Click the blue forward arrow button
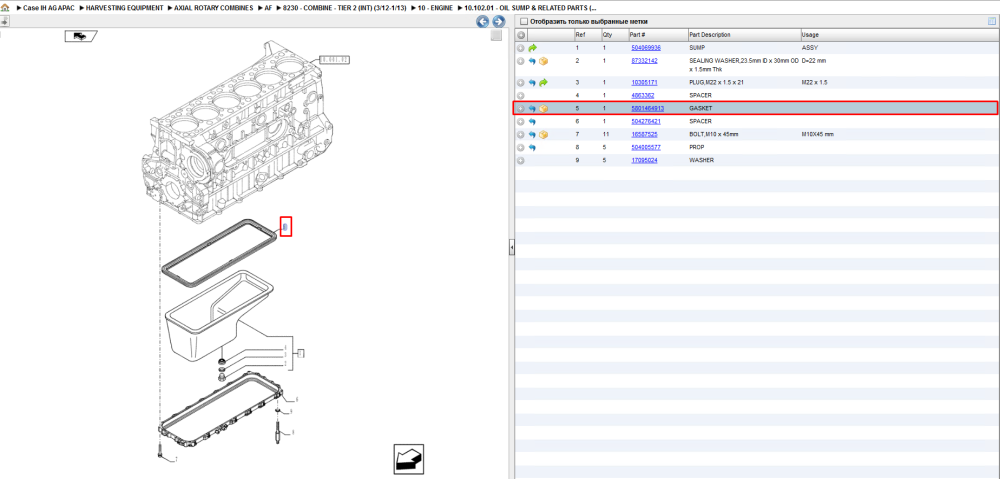 tap(499, 22)
